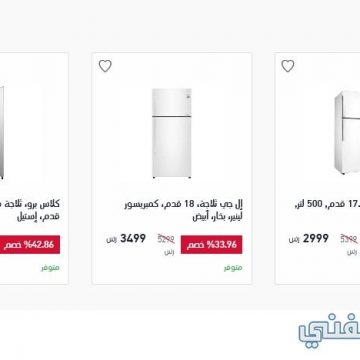The height and width of the screenshot is (360, 360).
Task: Open the 17 قدم، 500 لتر product title
Action: pos(327,204)
